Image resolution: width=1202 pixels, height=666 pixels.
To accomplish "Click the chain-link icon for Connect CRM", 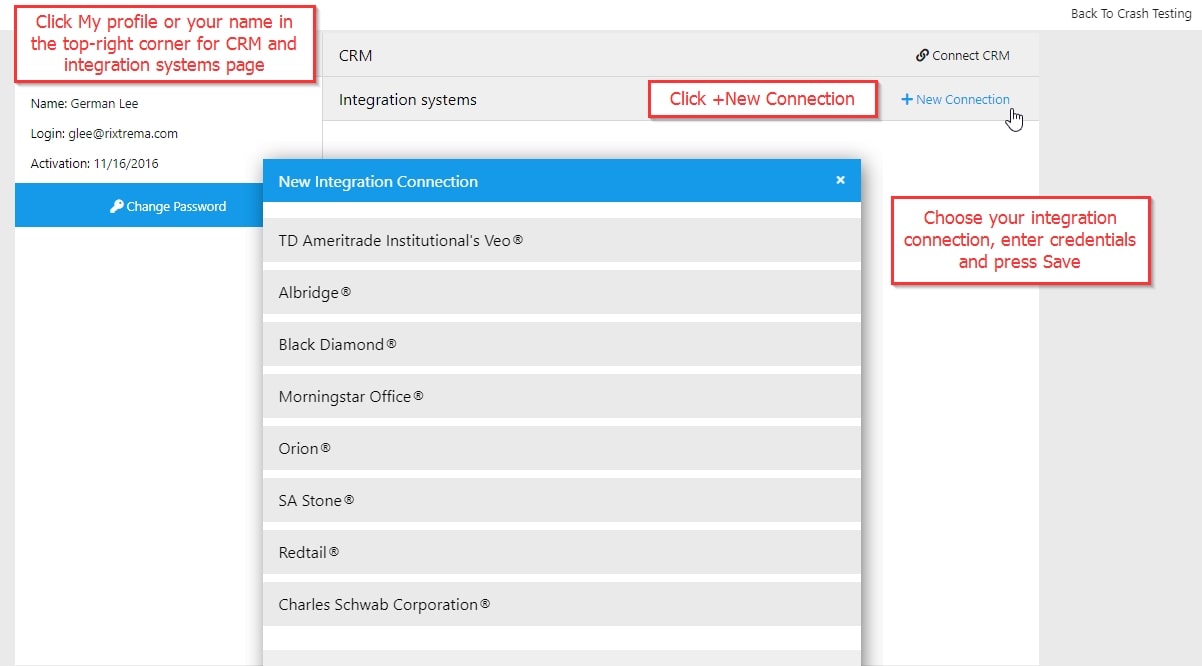I will point(922,56).
